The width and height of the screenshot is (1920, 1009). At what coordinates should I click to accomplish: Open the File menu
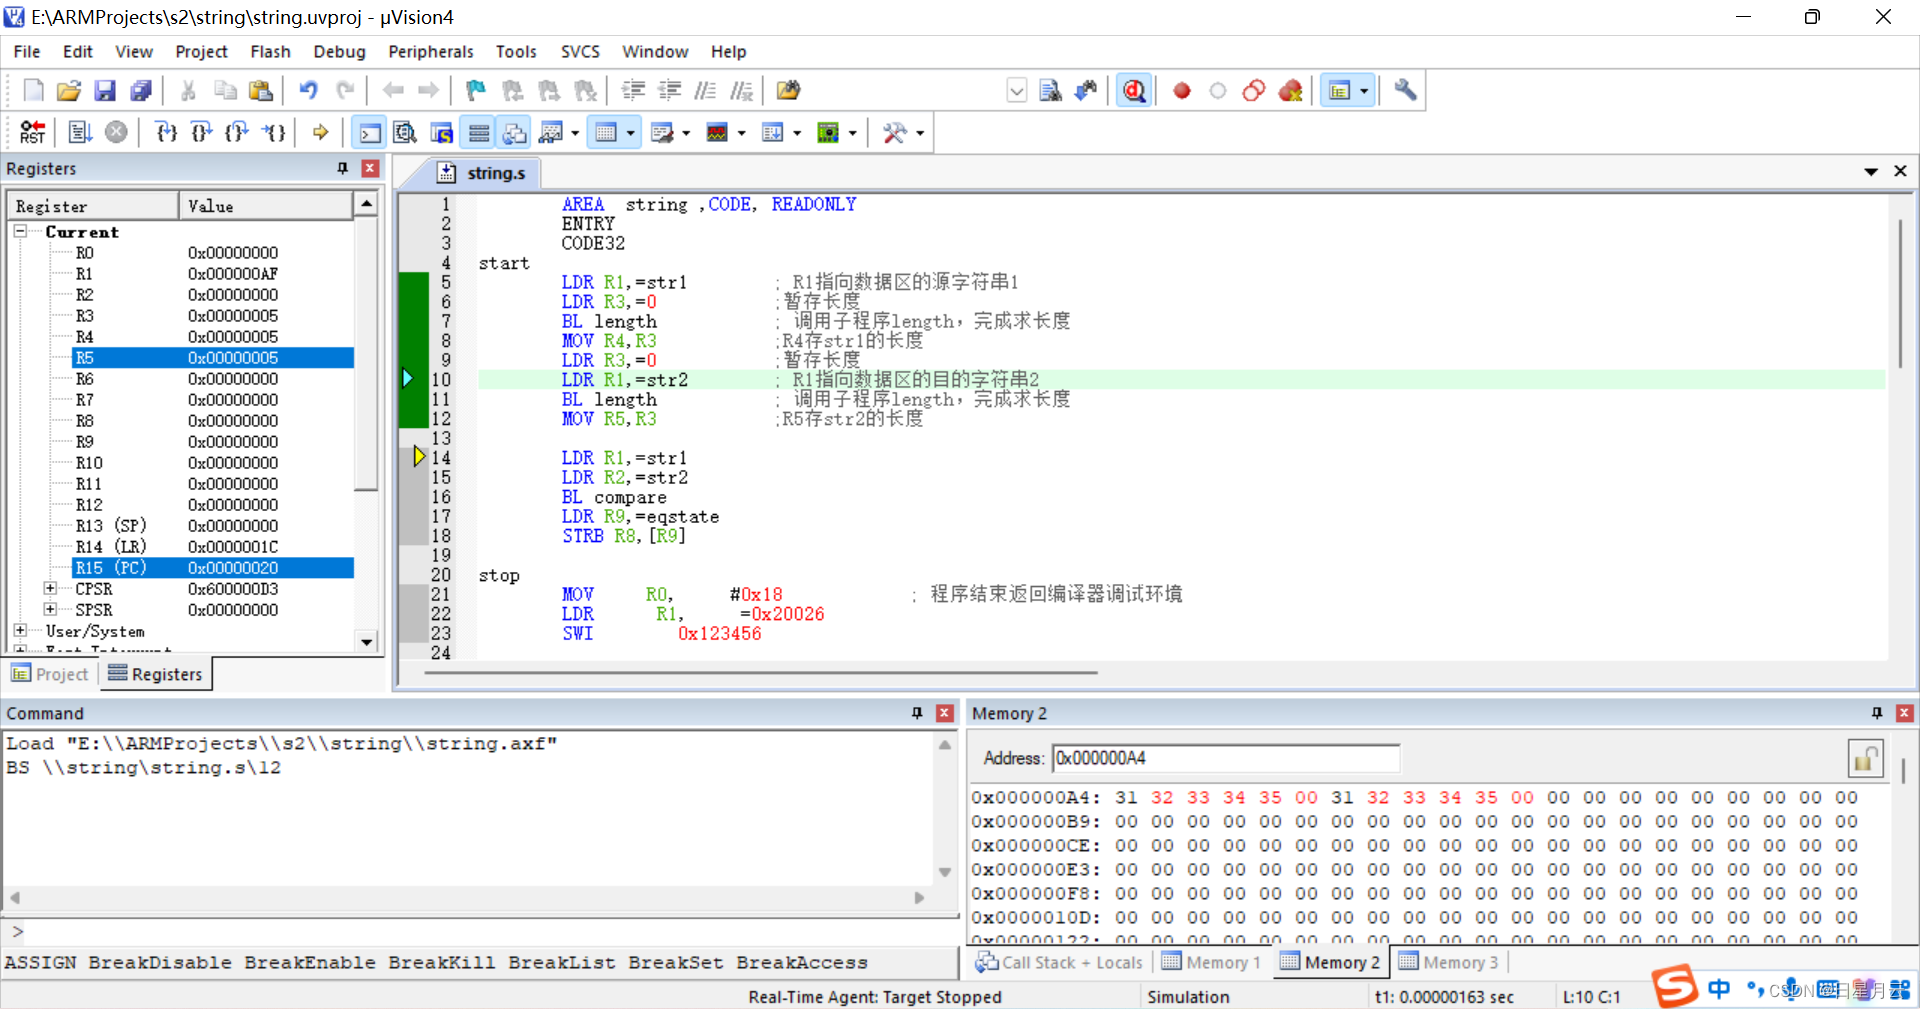(27, 51)
